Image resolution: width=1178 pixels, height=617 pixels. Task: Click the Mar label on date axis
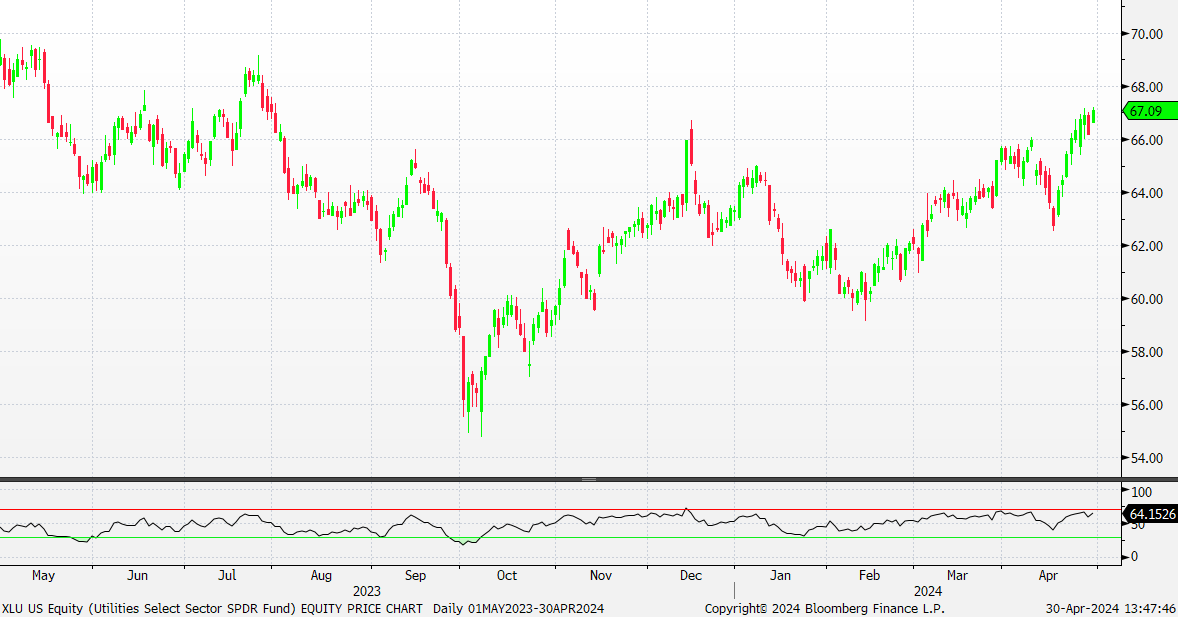(x=957, y=576)
